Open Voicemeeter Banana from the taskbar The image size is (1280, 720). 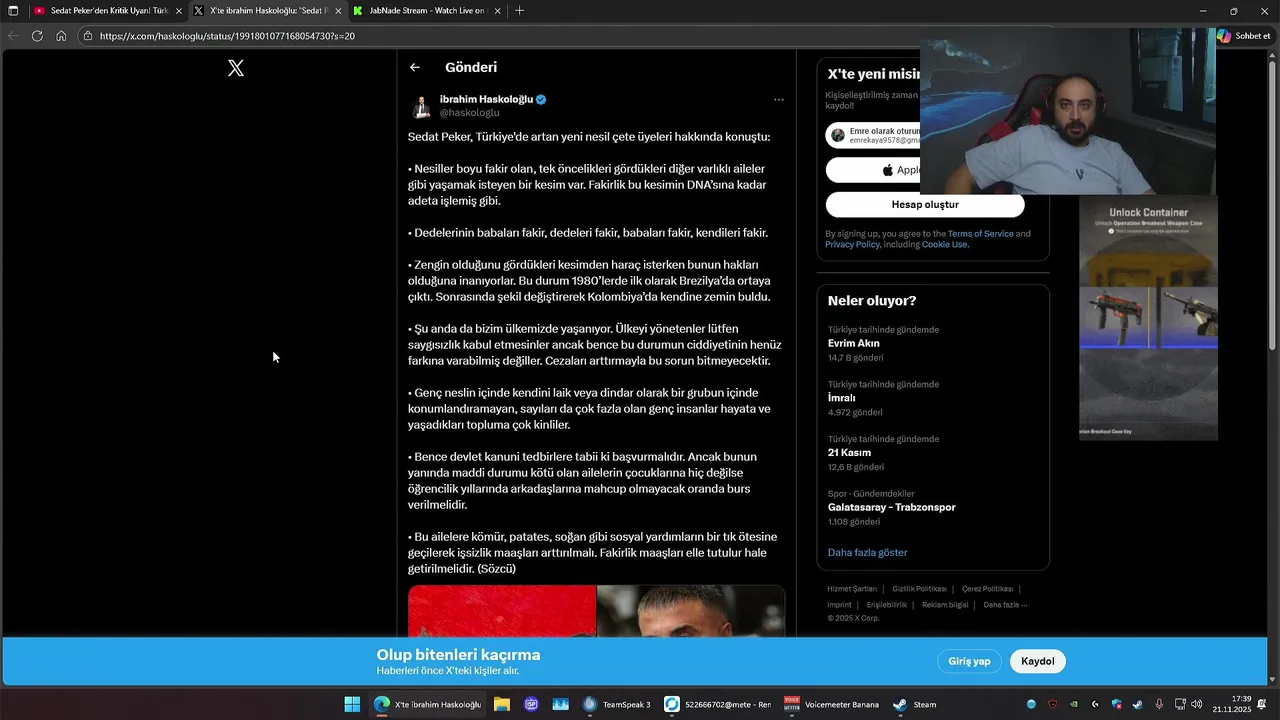click(831, 704)
